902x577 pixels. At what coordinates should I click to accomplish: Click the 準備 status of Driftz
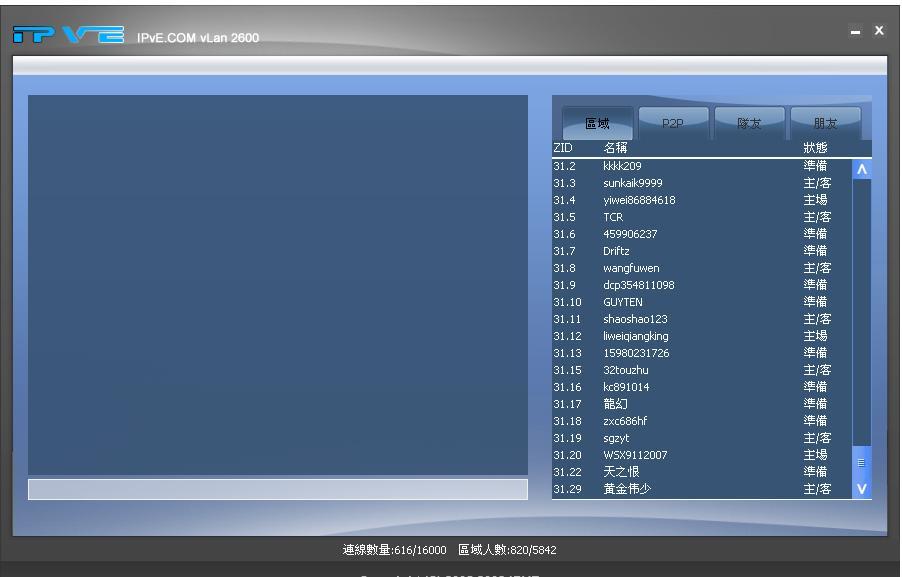tap(815, 251)
